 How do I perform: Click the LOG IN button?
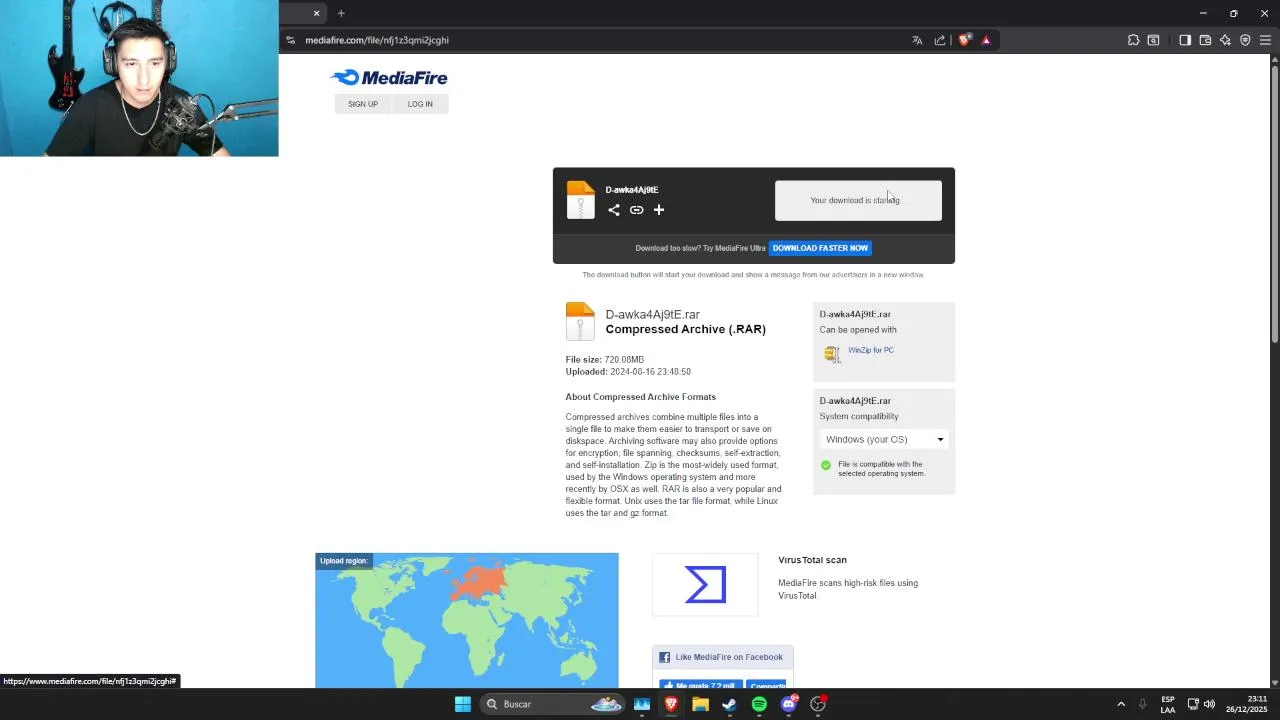click(x=420, y=104)
